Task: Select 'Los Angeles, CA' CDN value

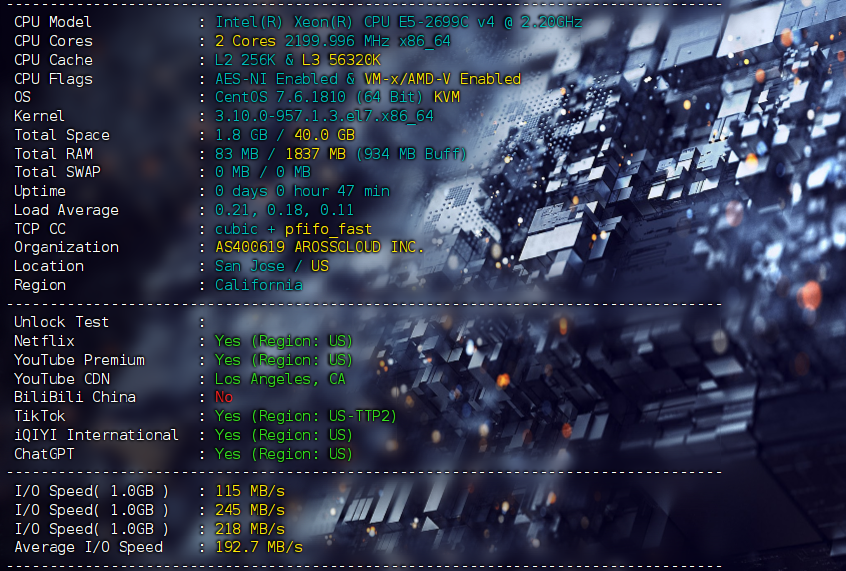Action: tap(280, 379)
